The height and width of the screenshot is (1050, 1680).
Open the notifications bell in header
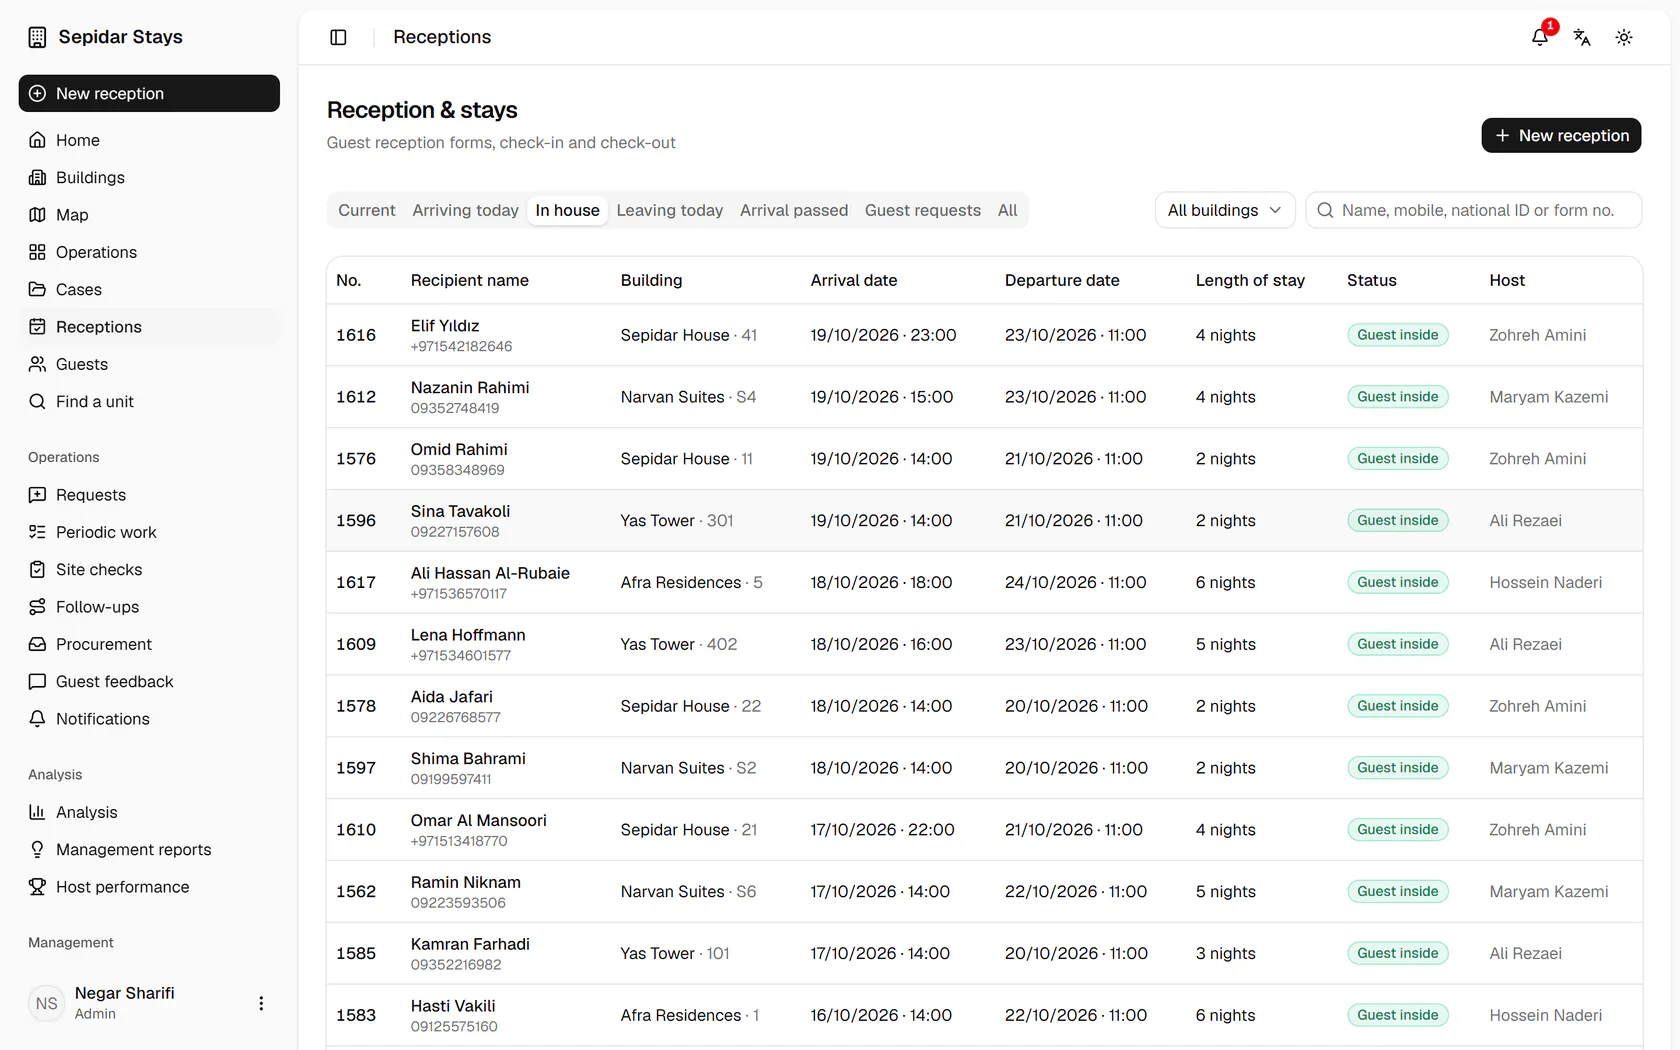point(1540,37)
